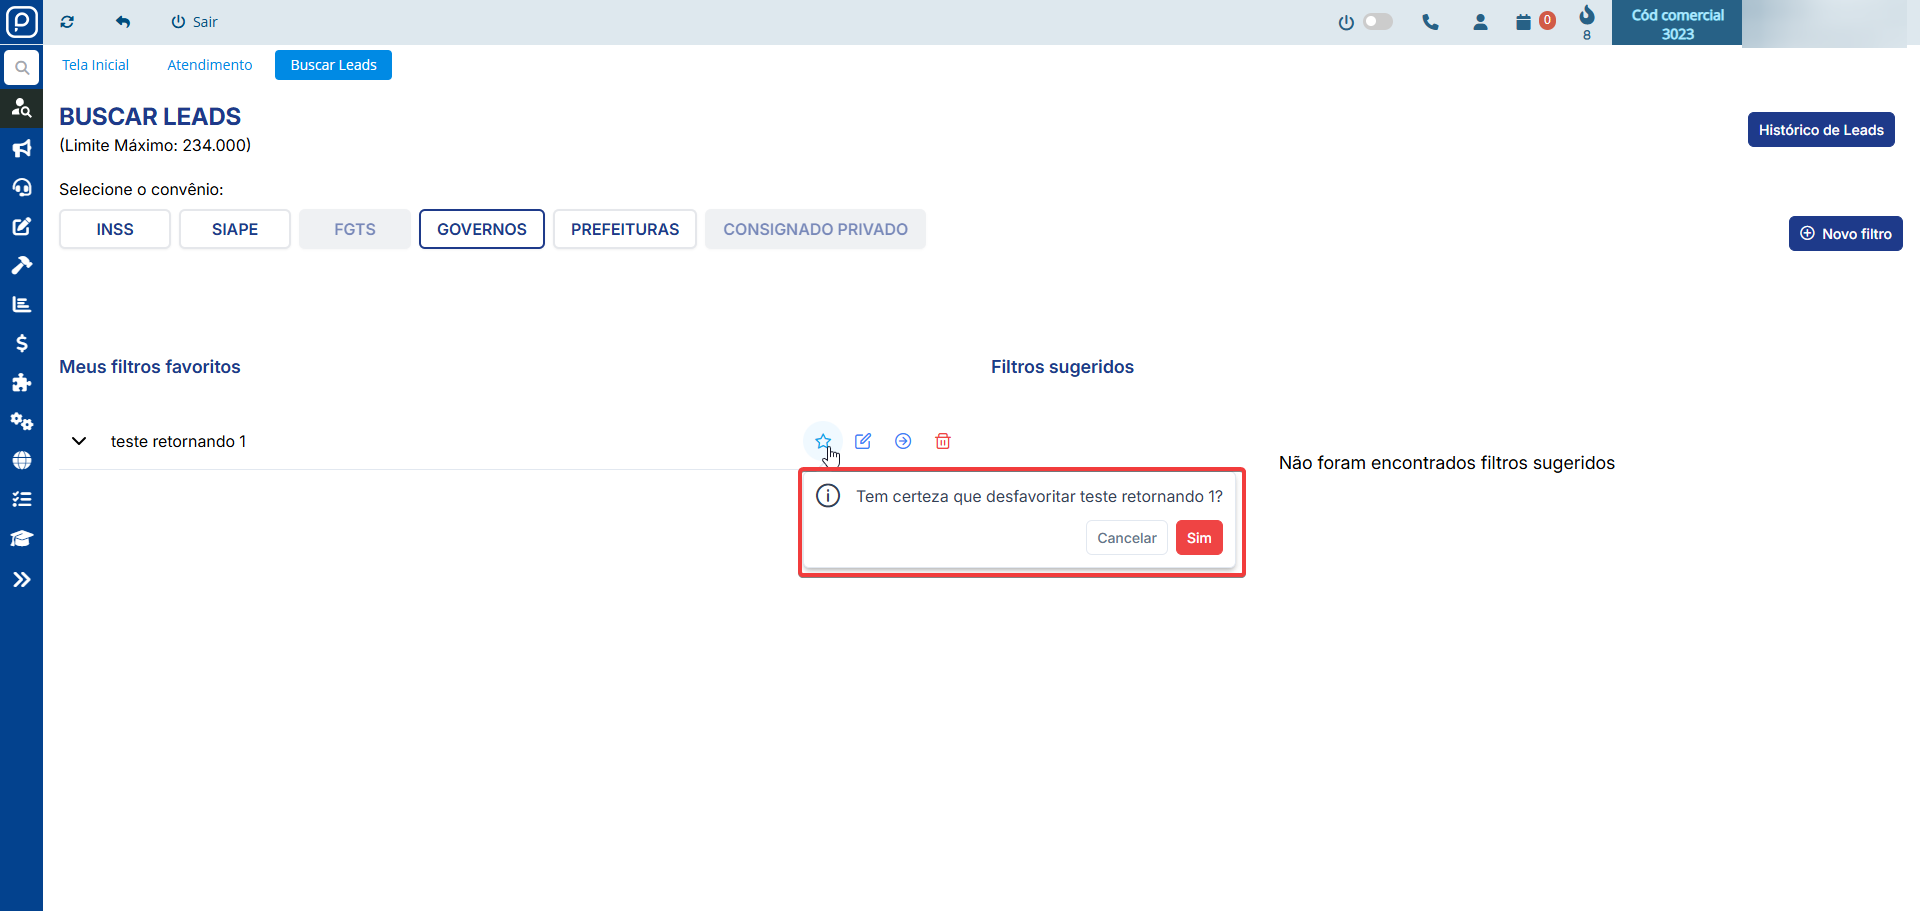Expand the teste retornando 1 filter row
Viewport: 1920px width, 911px height.
click(79, 441)
